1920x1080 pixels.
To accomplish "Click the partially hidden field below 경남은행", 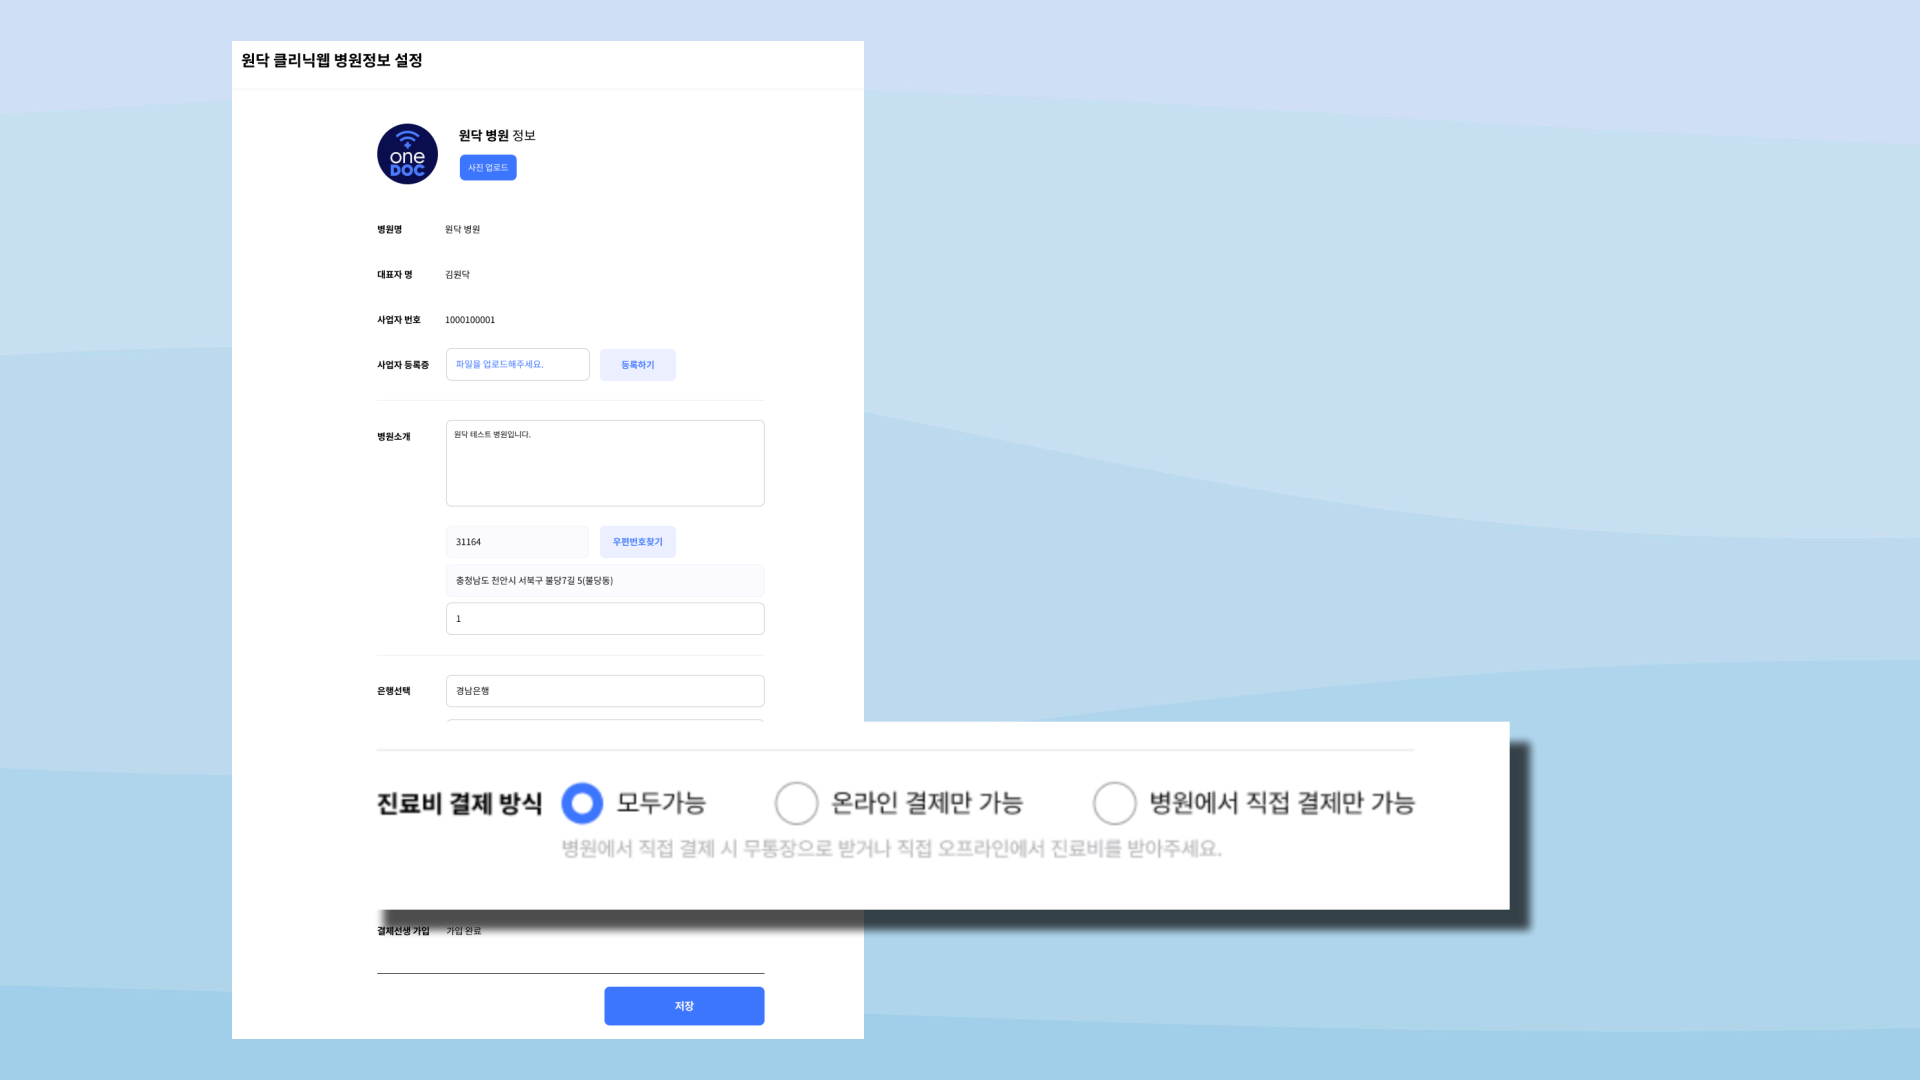I will click(x=605, y=719).
